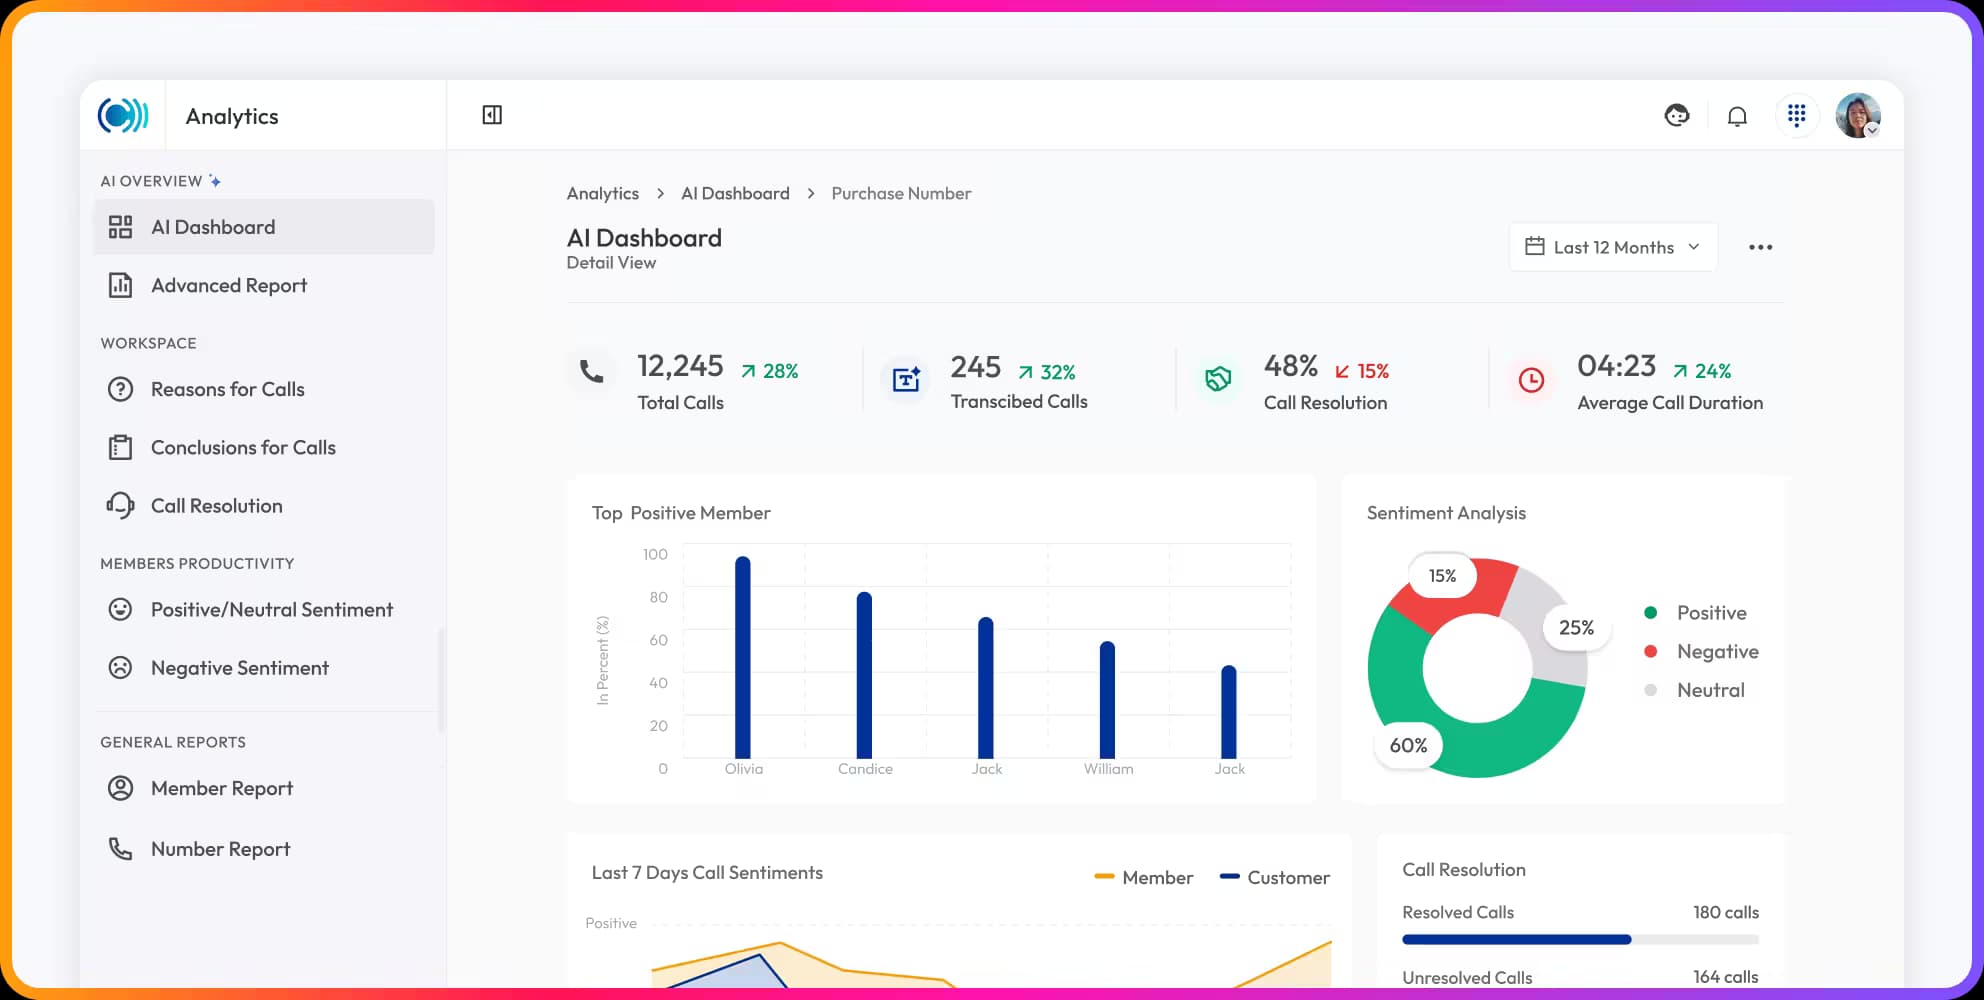The image size is (1984, 1000).
Task: Collapse the sidebar with panel toggle icon
Action: (x=492, y=115)
